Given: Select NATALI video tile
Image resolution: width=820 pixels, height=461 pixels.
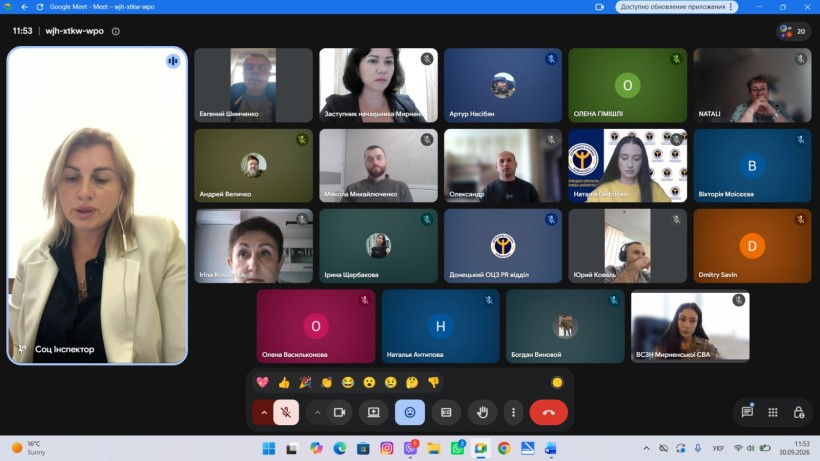Looking at the screenshot, I should (x=752, y=85).
